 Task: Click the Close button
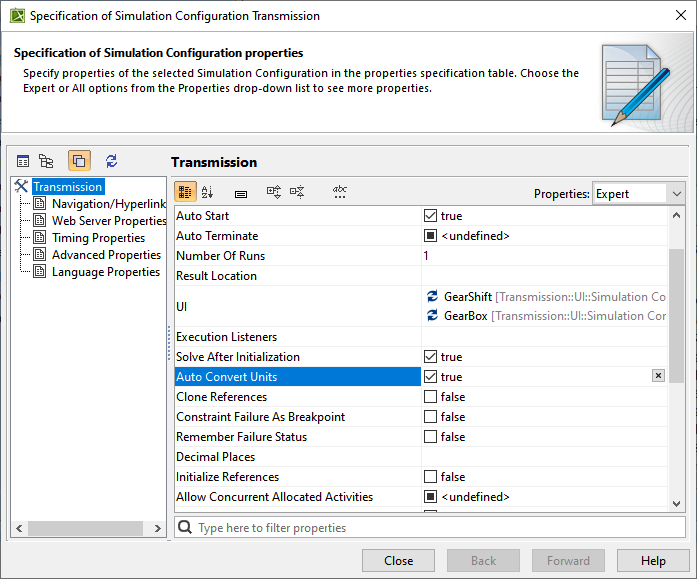(x=398, y=561)
